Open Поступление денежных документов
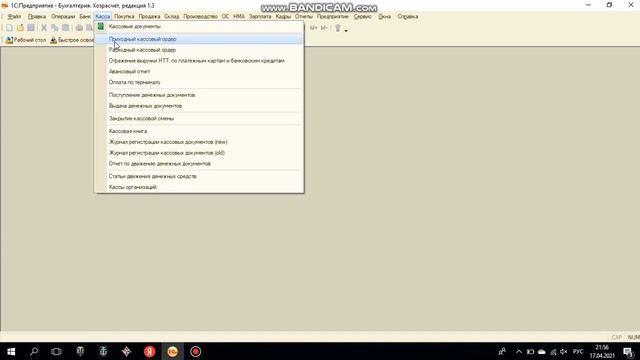 click(199, 95)
